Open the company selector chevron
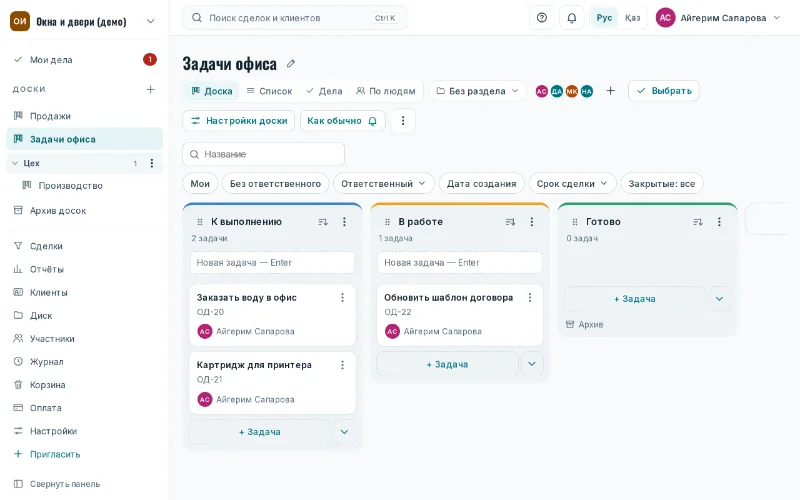Image resolution: width=800 pixels, height=500 pixels. click(x=151, y=21)
